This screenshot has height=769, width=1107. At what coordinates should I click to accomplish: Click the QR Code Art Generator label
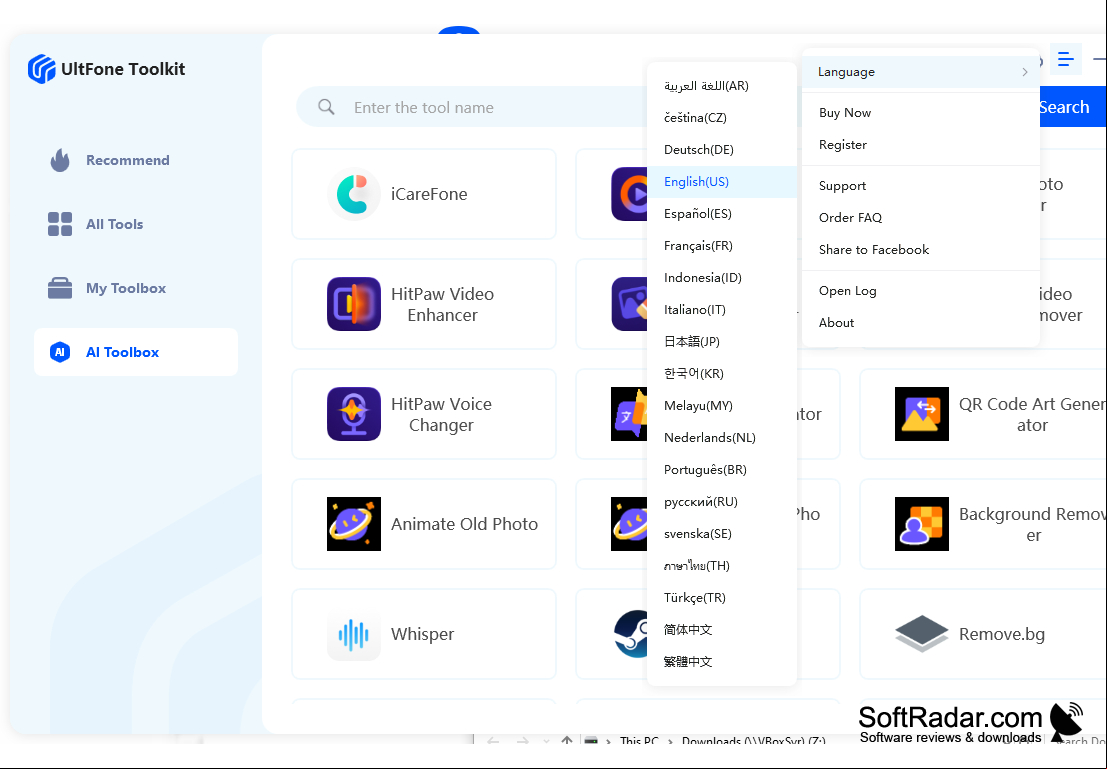(1032, 415)
